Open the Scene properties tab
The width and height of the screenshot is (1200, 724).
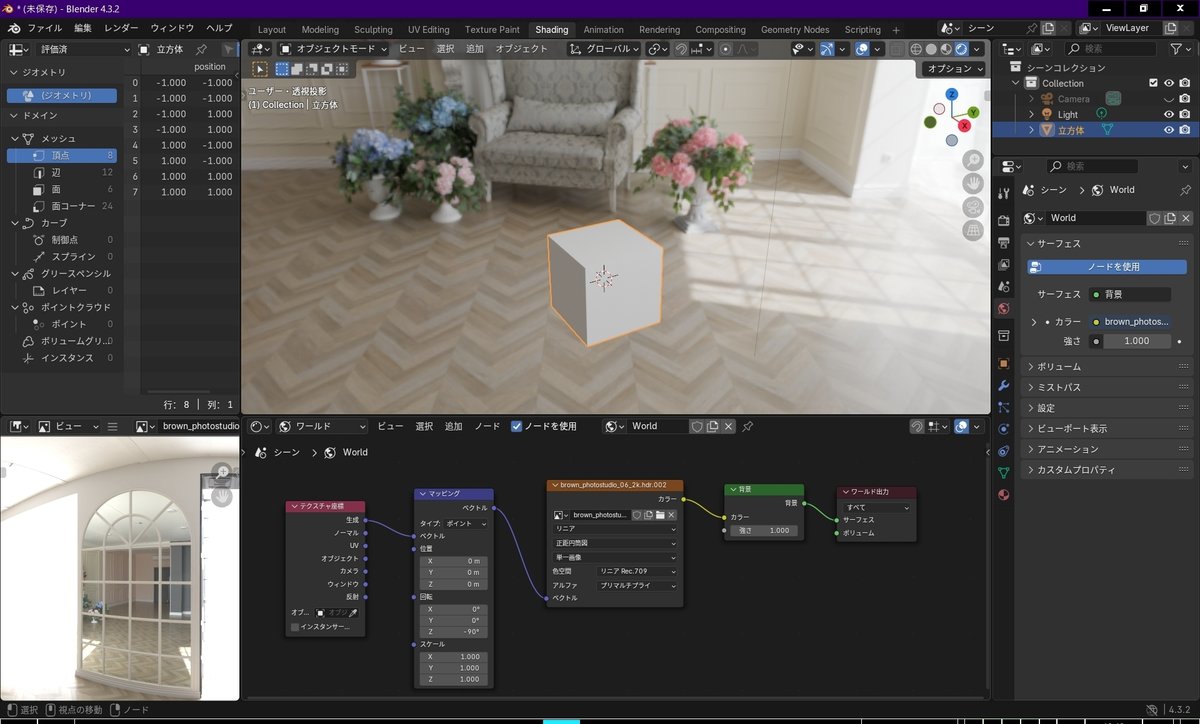(1004, 287)
